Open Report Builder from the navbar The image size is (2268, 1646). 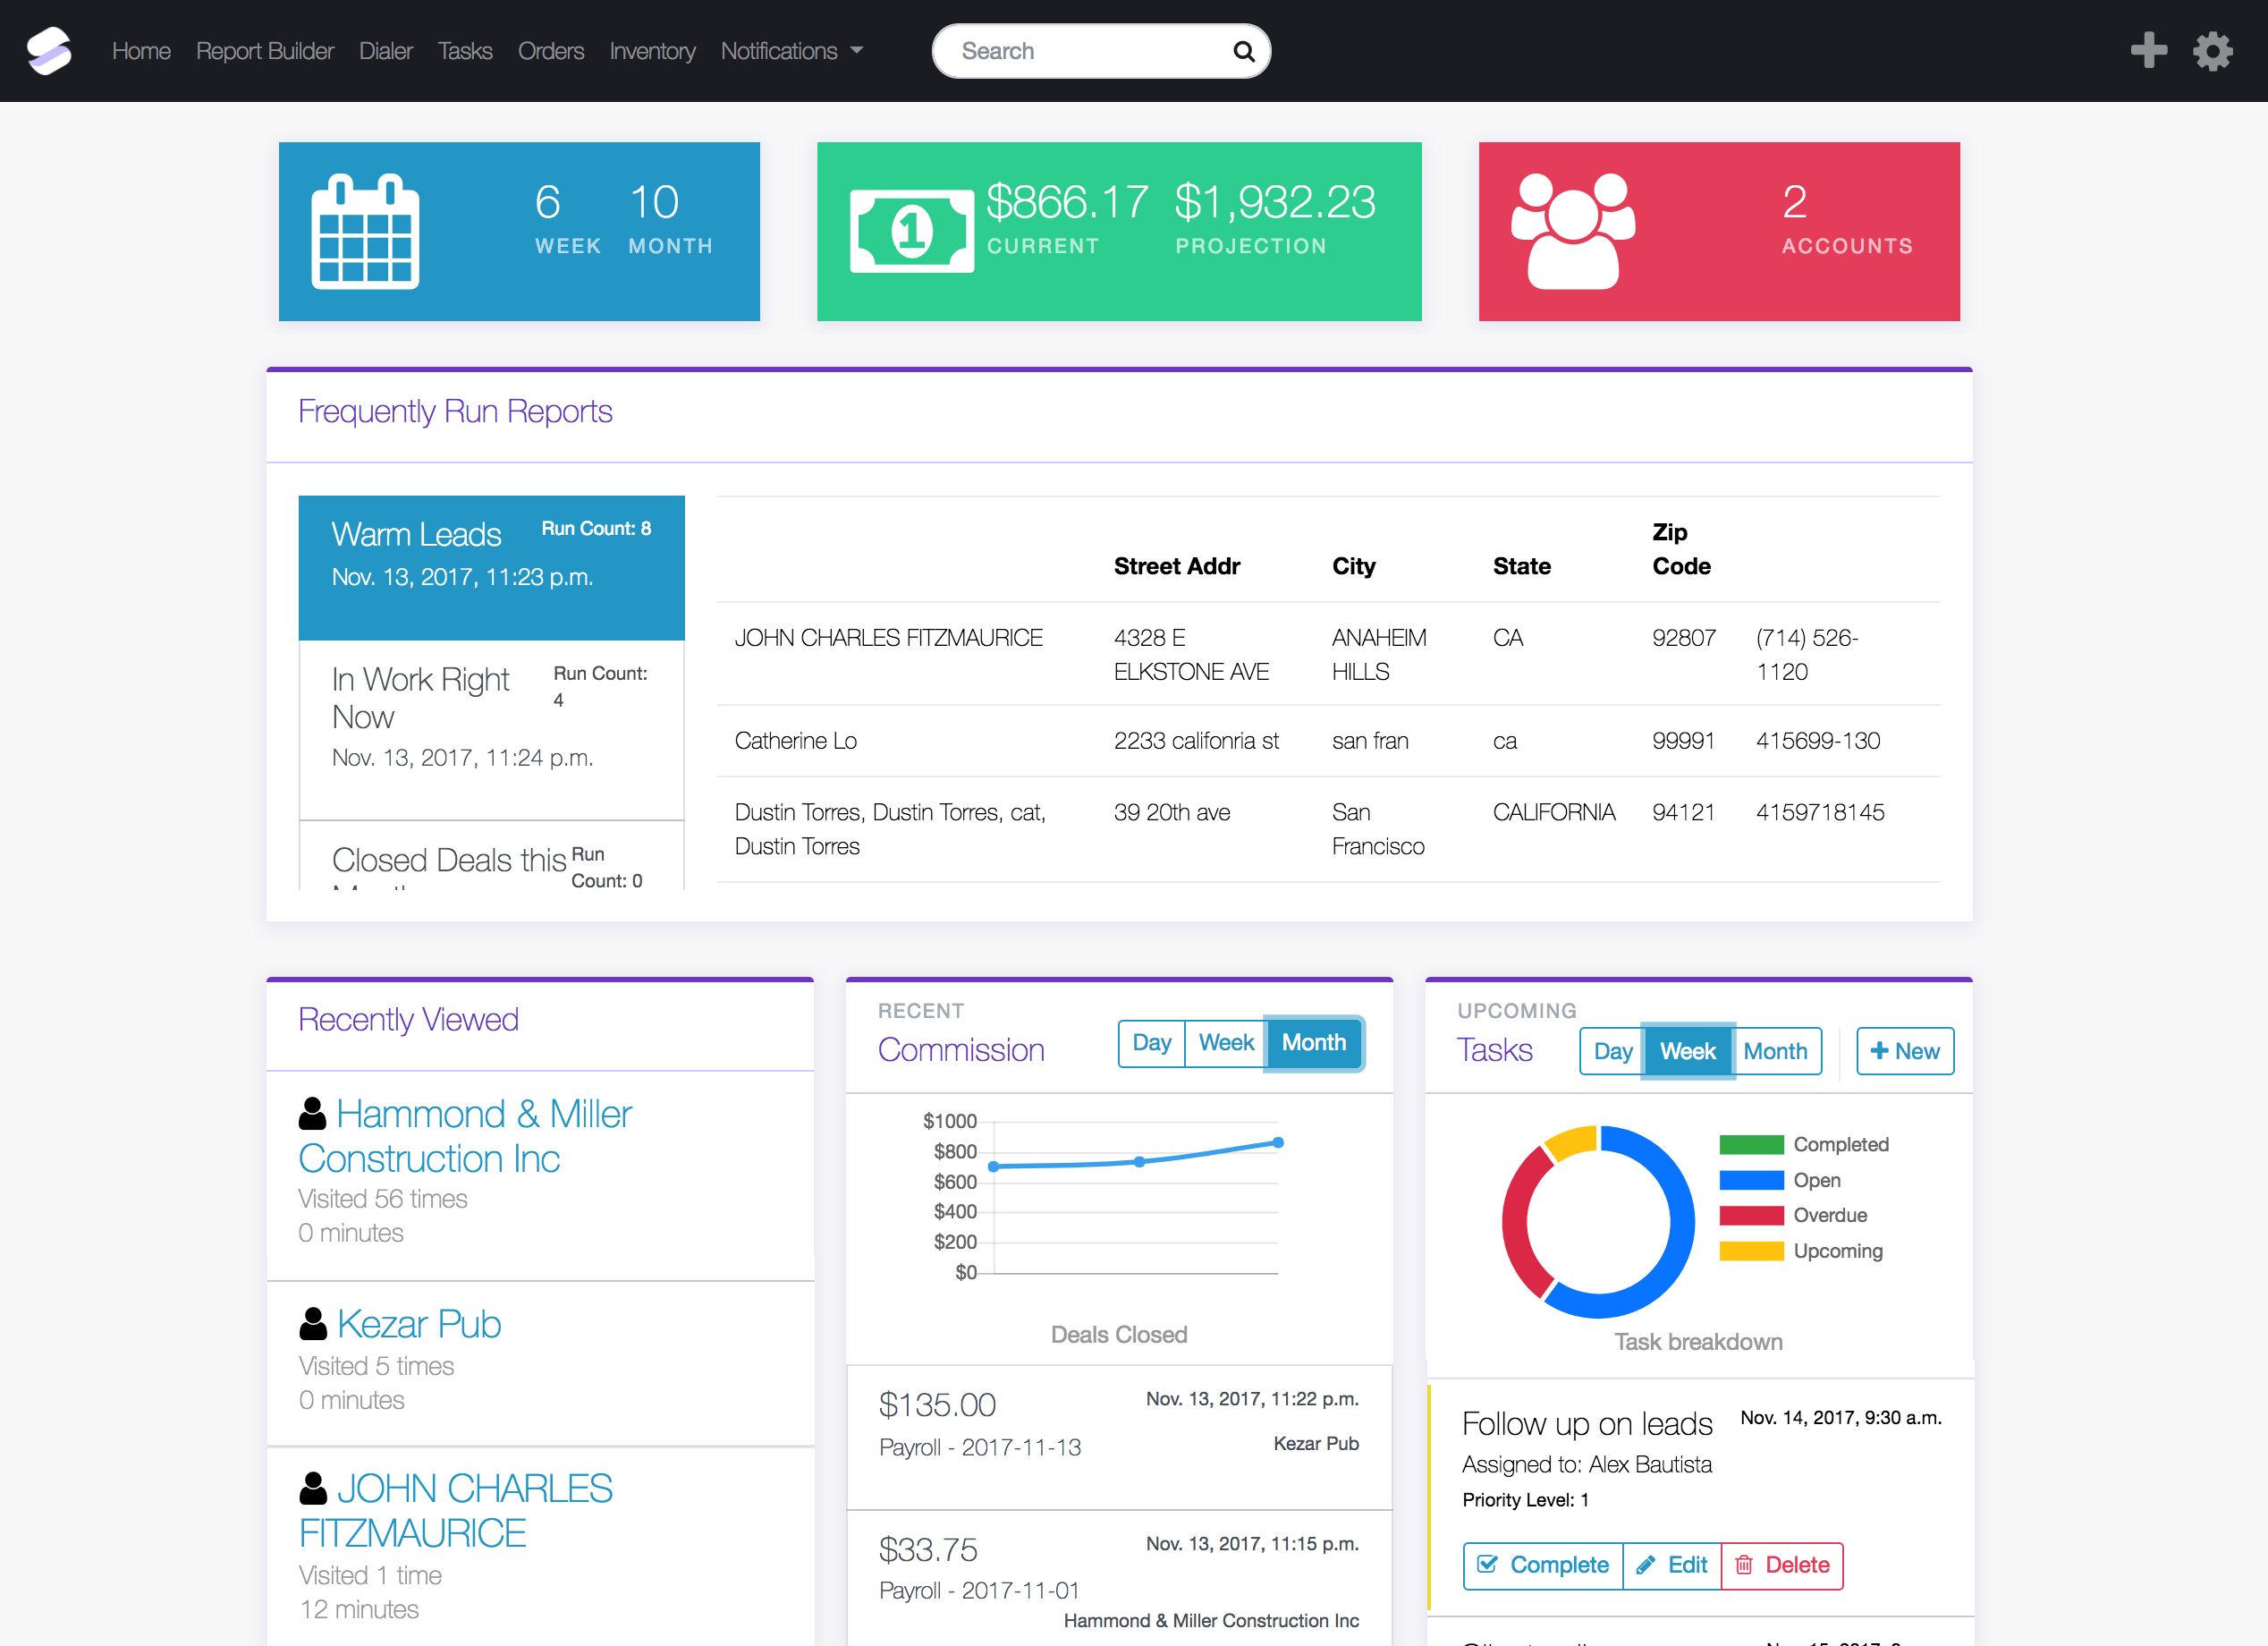click(264, 51)
